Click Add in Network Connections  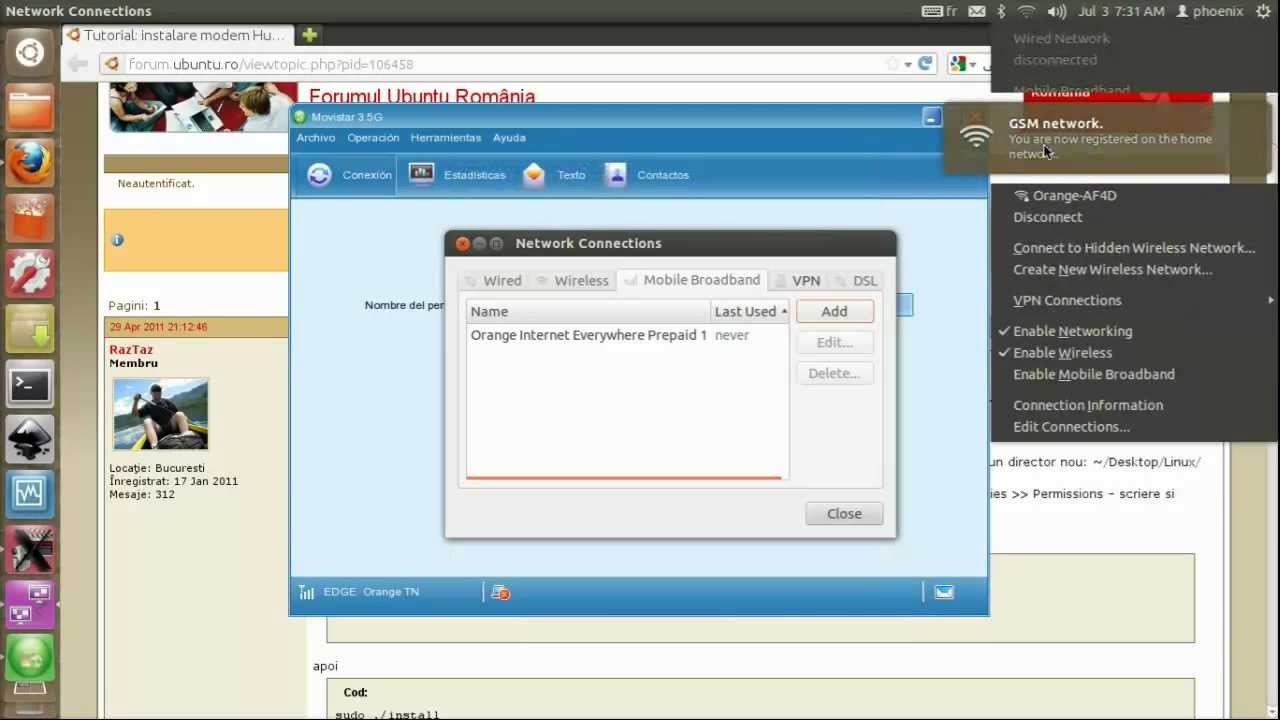[x=834, y=312]
